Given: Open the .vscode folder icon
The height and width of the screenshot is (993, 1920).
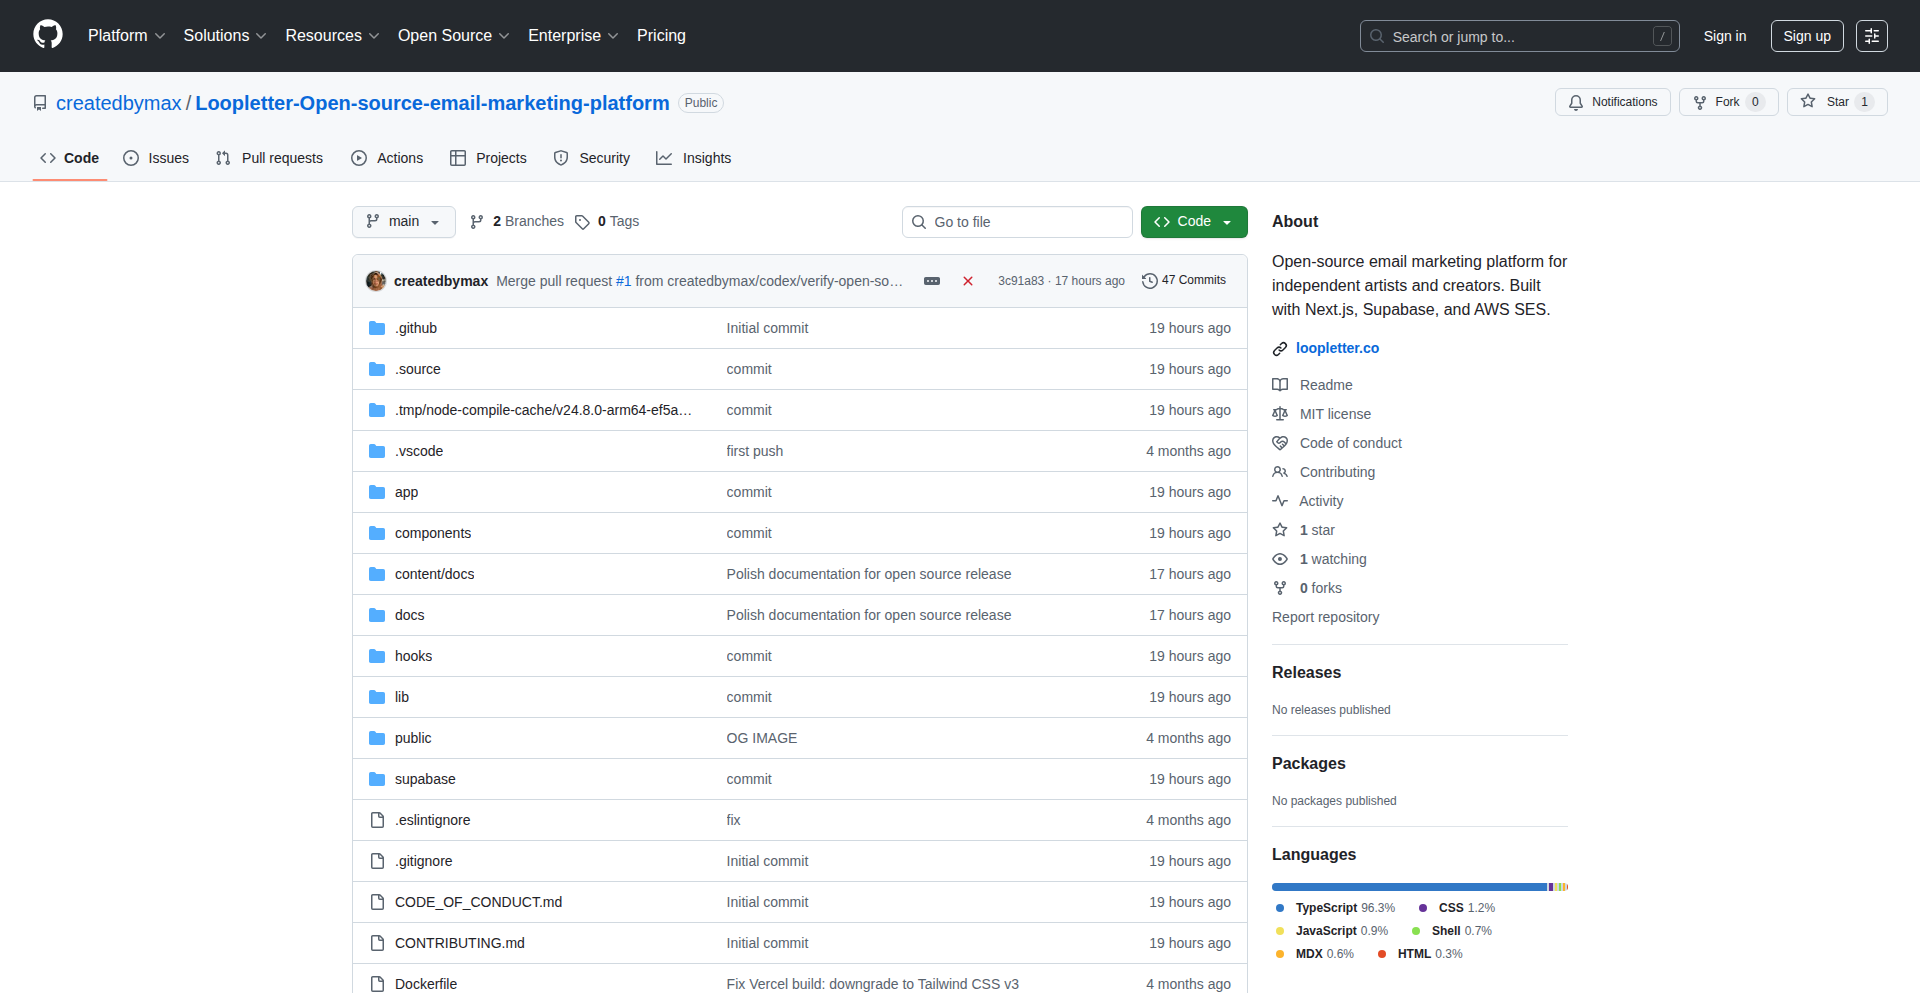Looking at the screenshot, I should point(377,451).
